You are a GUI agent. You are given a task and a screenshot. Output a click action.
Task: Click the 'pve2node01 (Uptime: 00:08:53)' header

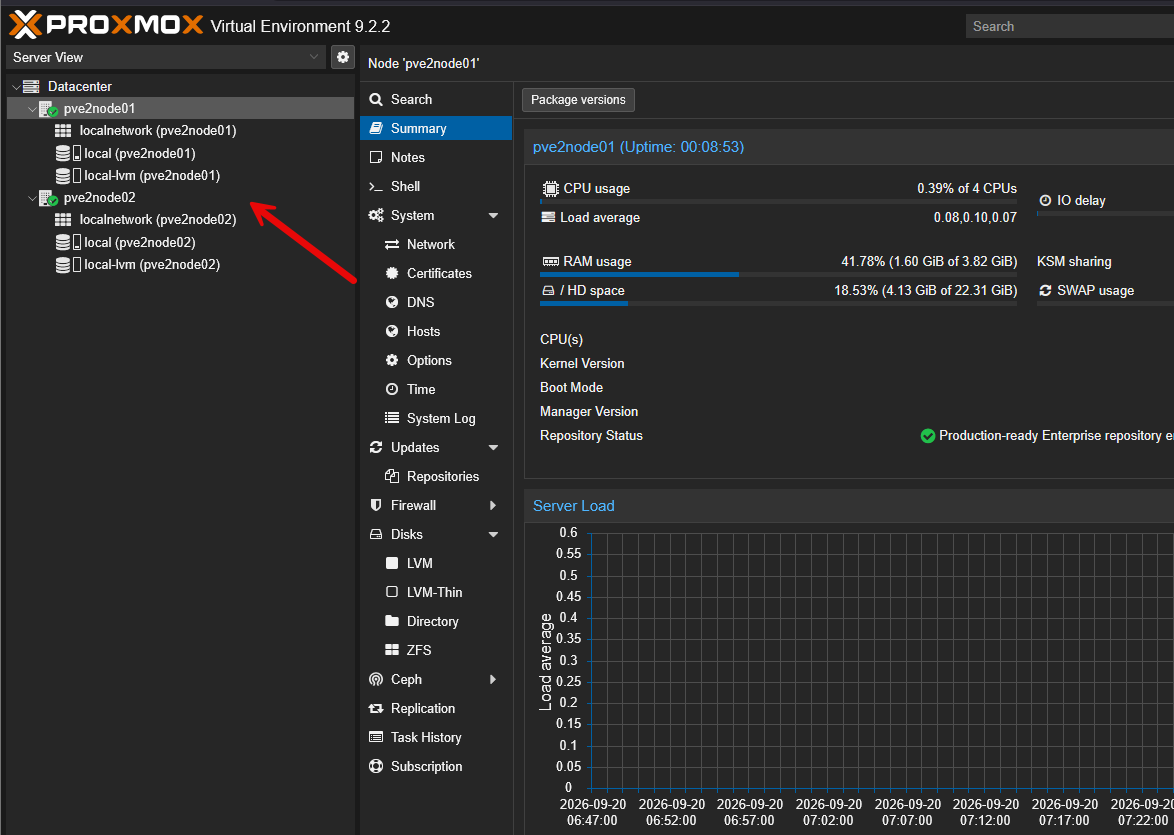coord(639,147)
